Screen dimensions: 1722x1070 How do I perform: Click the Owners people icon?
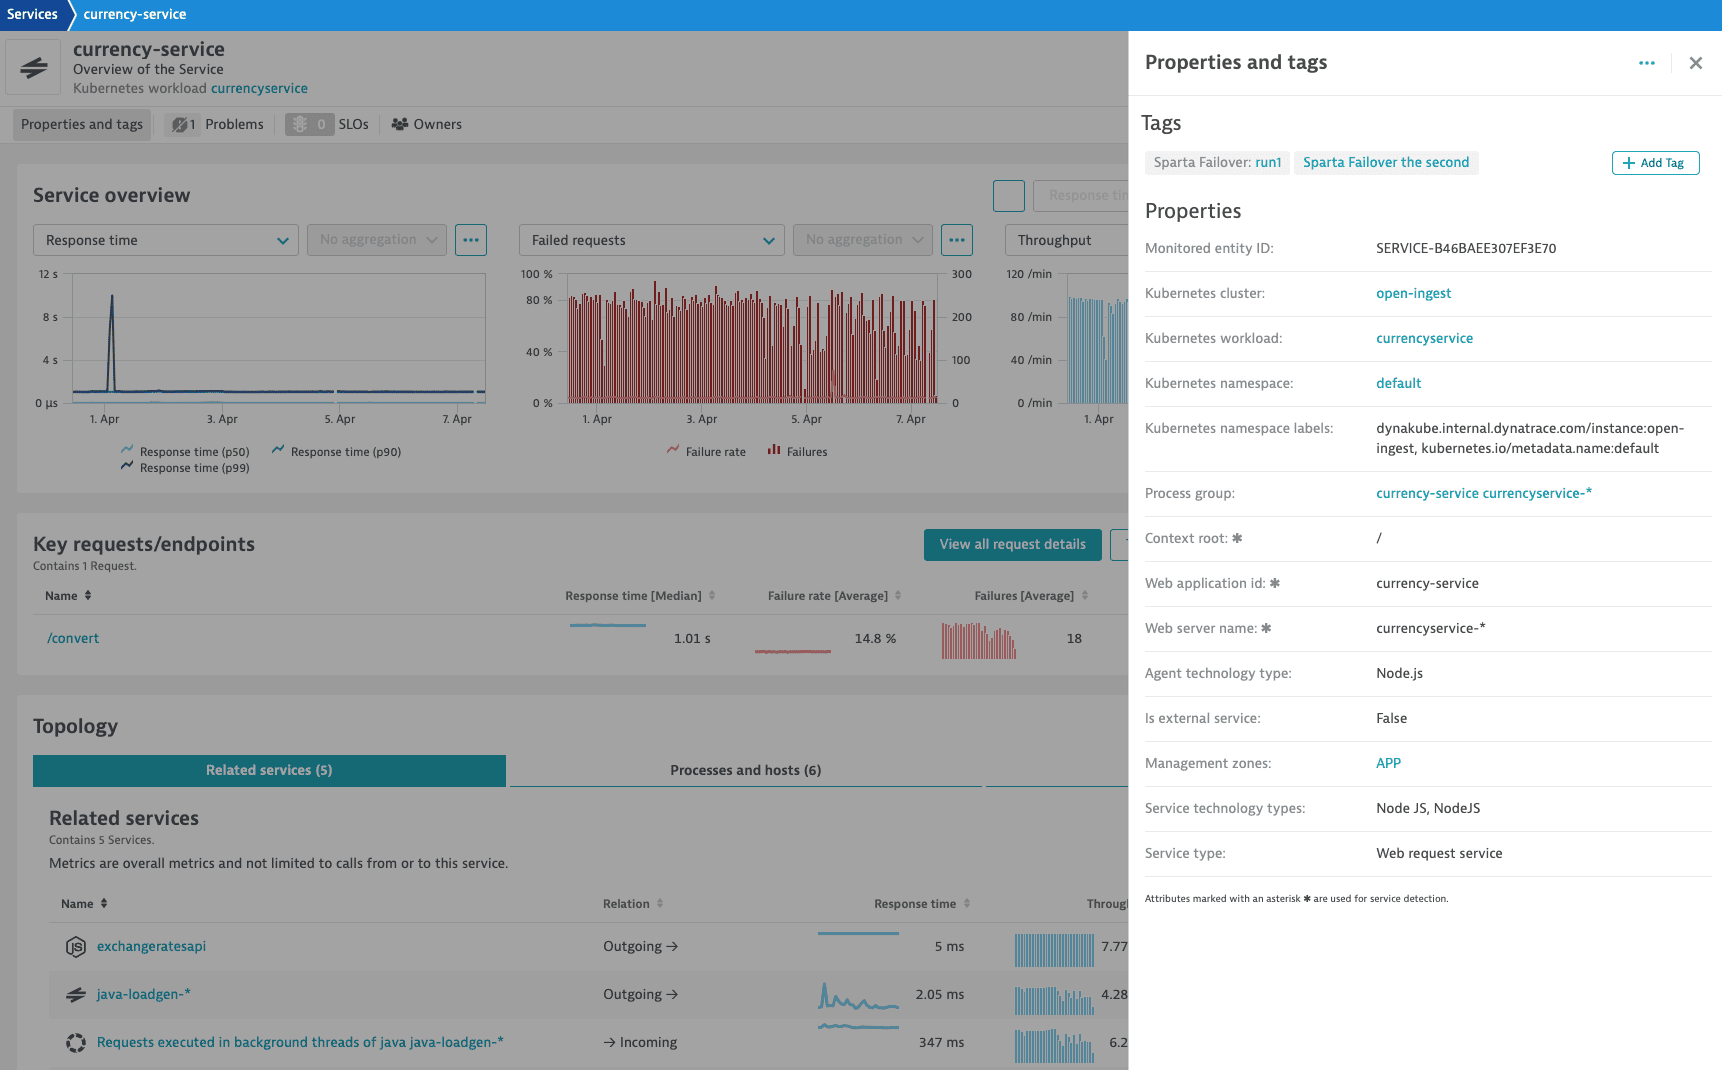[x=400, y=125]
